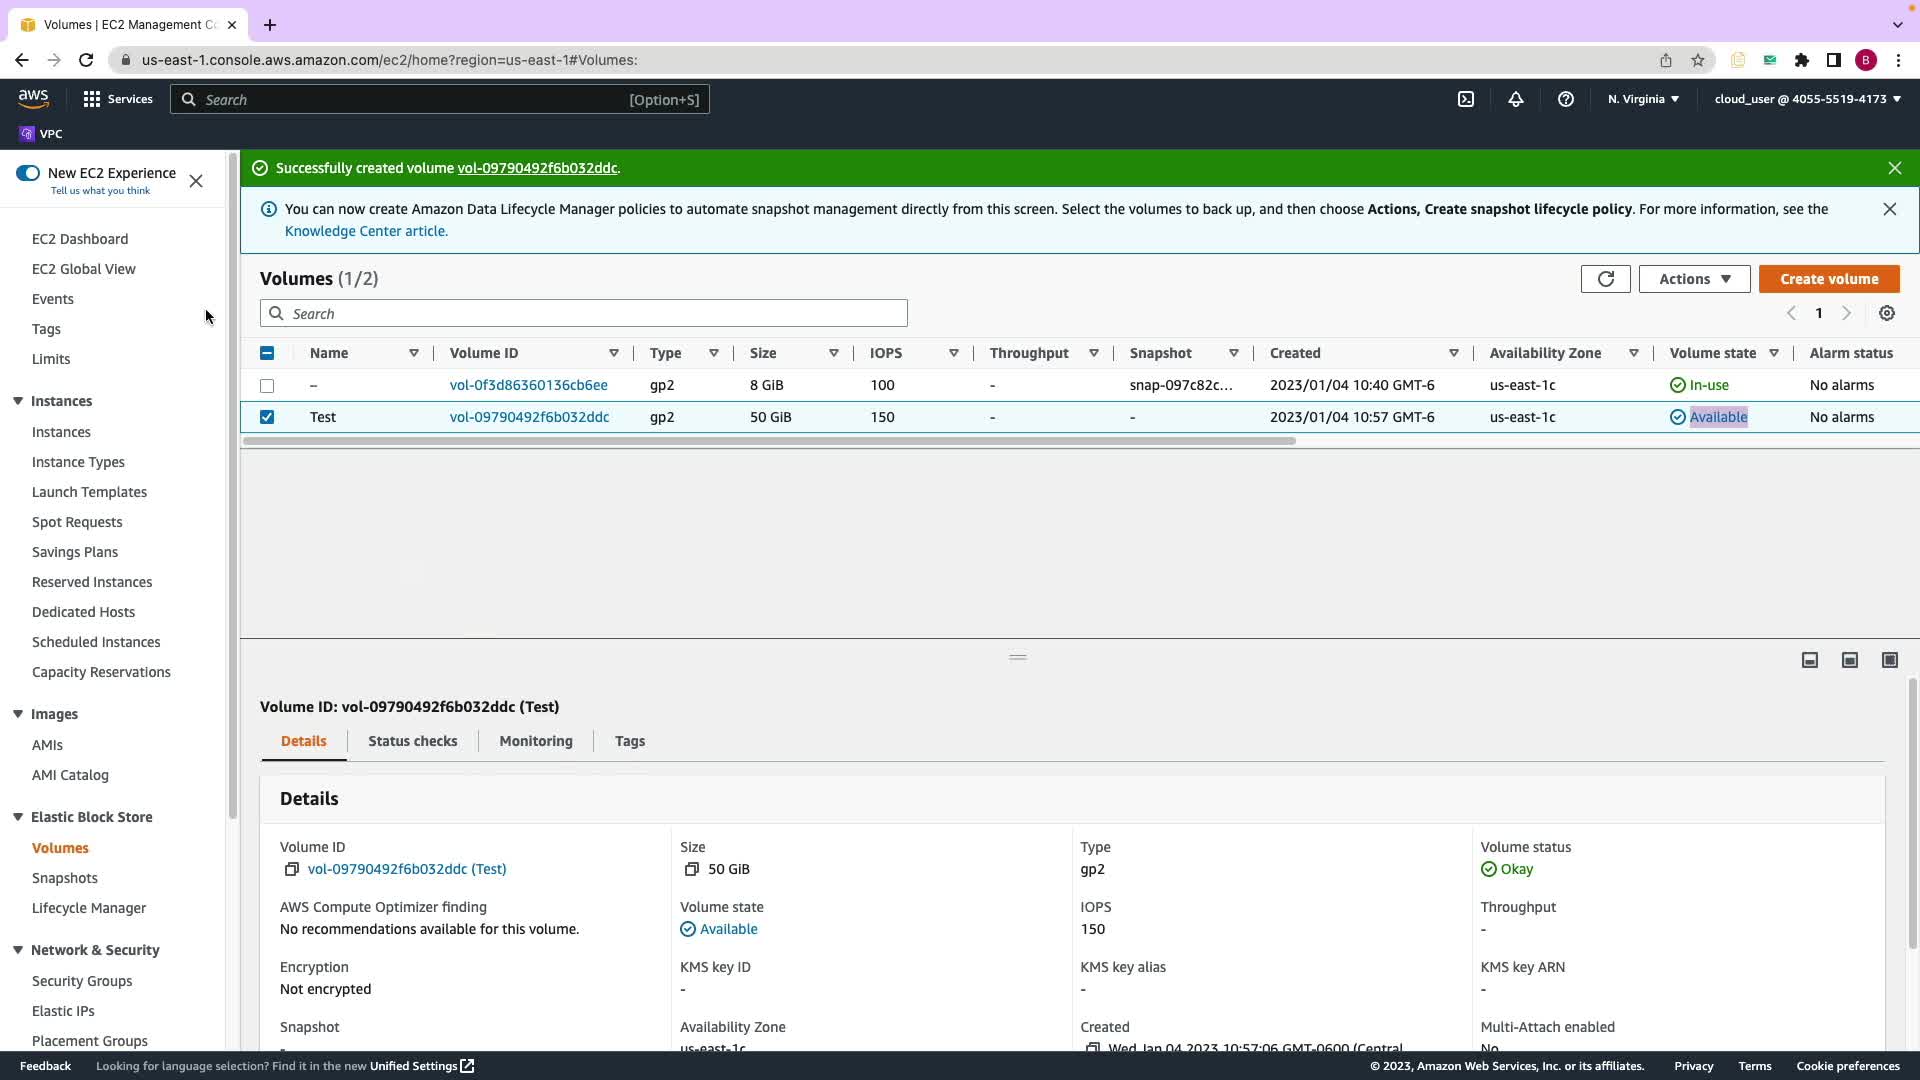Click the help question mark icon

click(x=1565, y=99)
